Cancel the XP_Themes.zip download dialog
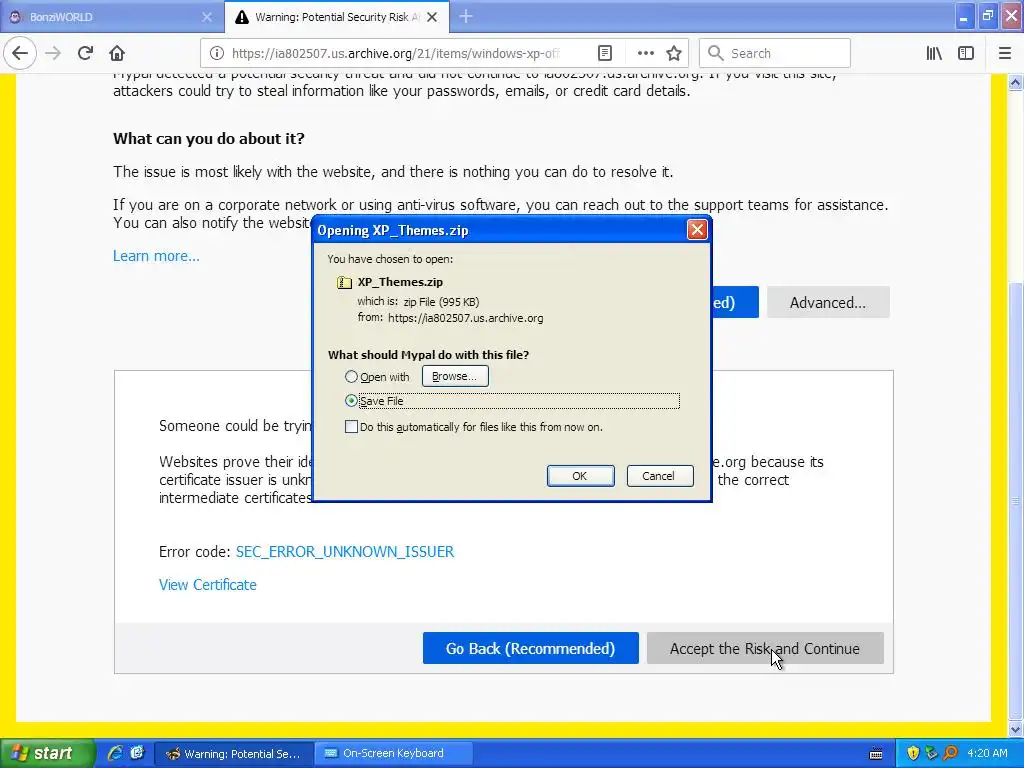This screenshot has height=768, width=1024. coord(658,476)
